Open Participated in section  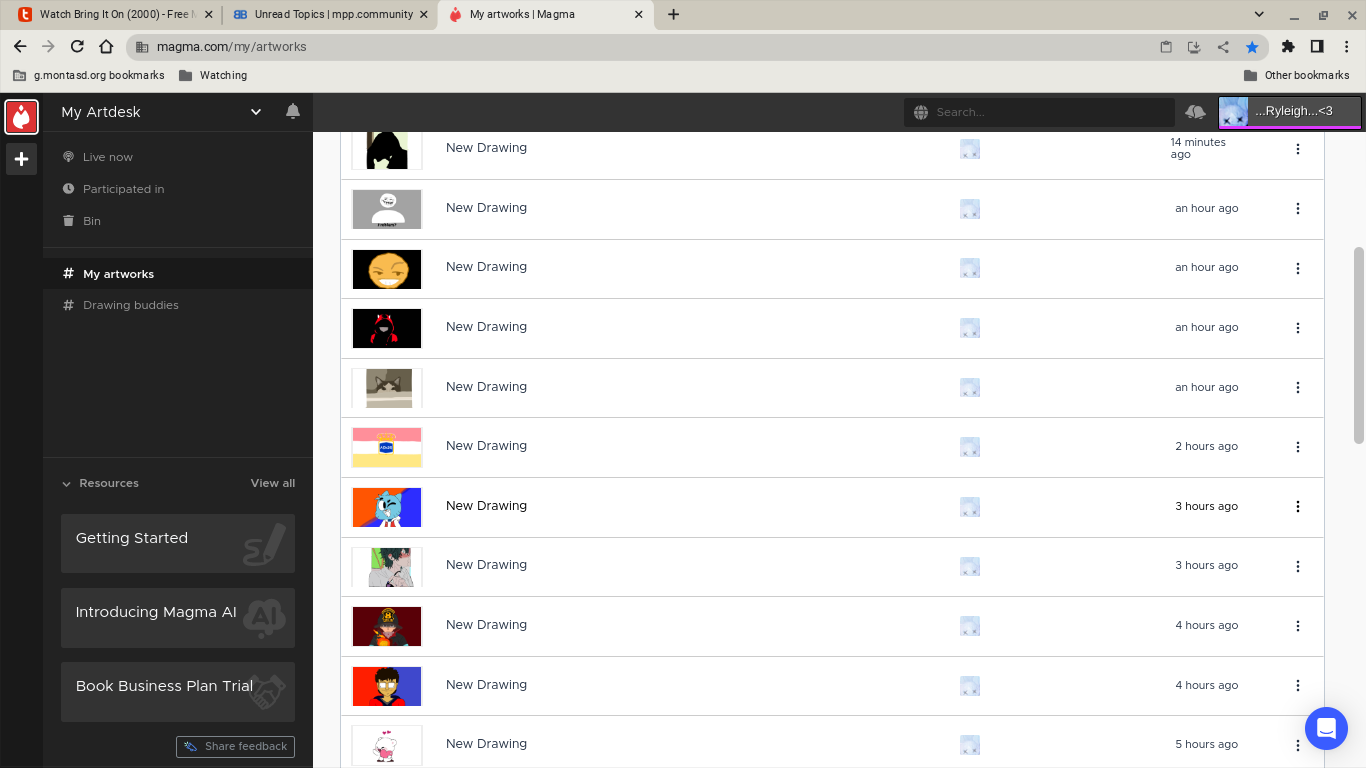click(123, 189)
